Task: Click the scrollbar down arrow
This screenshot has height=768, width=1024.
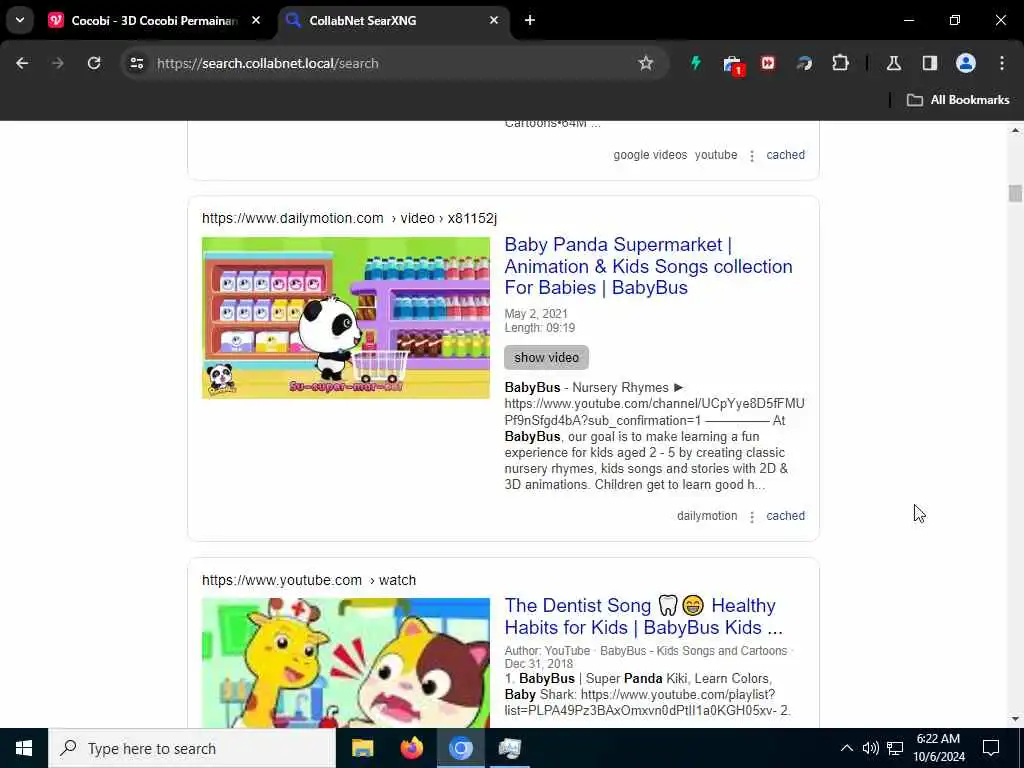Action: point(1015,719)
